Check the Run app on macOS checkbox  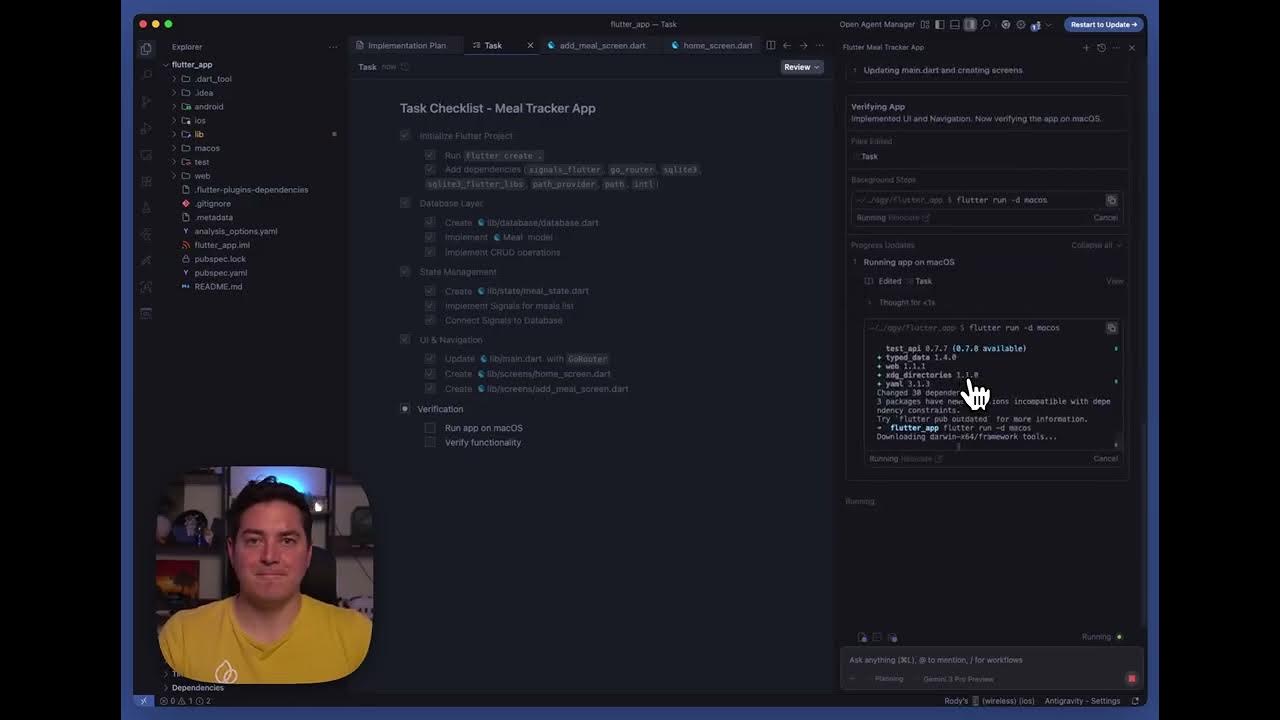(430, 427)
